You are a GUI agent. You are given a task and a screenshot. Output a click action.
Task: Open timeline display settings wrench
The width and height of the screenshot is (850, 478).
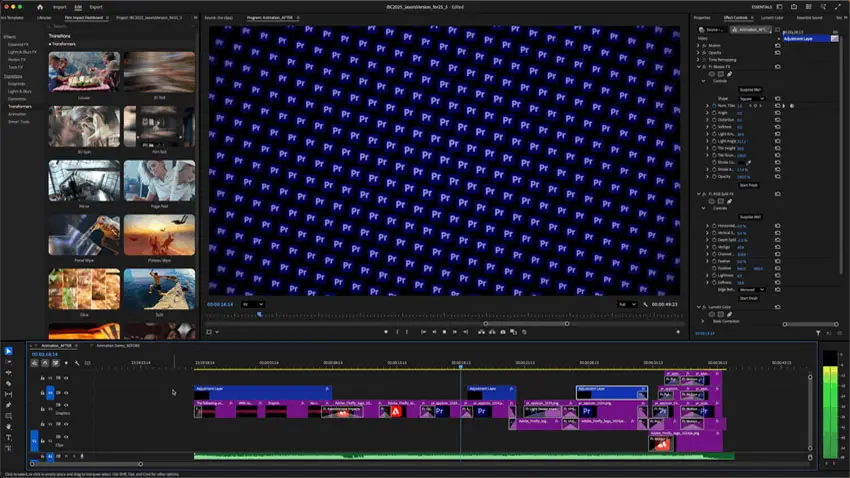pyautogui.click(x=77, y=363)
